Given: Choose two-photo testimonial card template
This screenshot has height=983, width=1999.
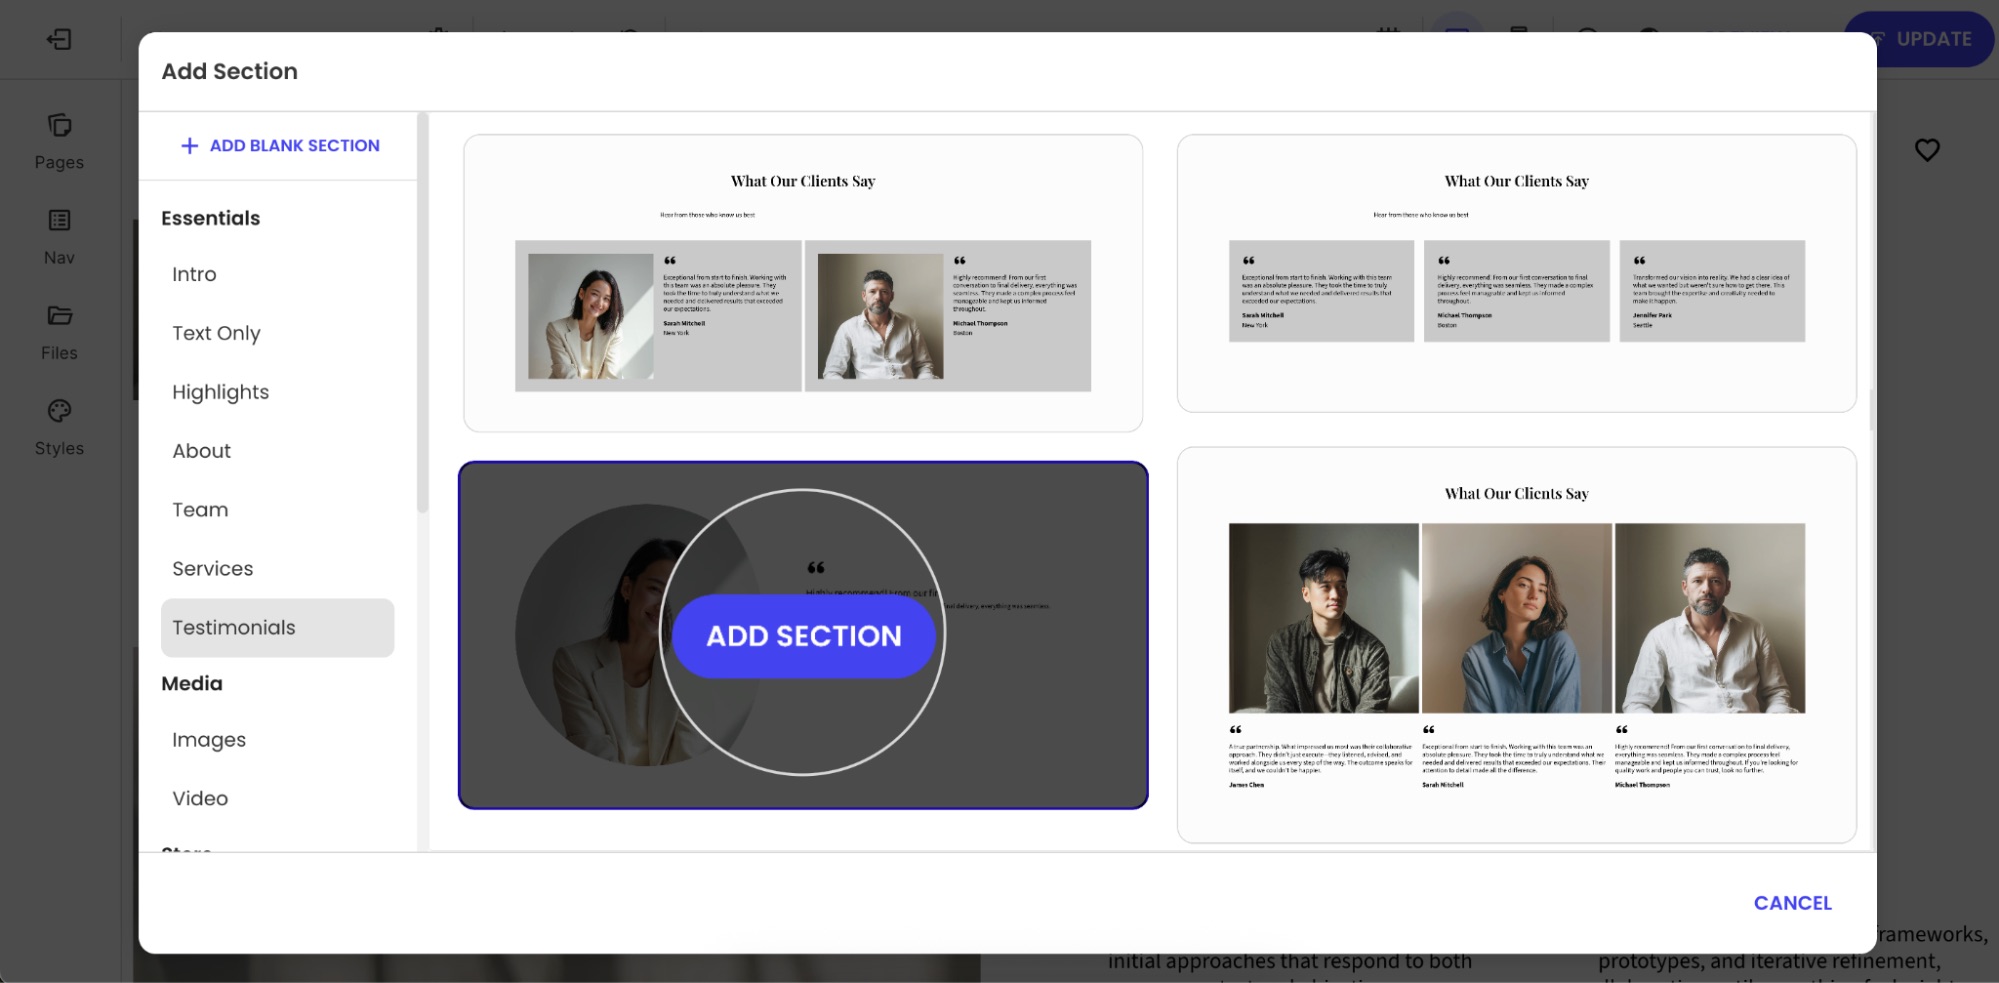Looking at the screenshot, I should (x=803, y=283).
